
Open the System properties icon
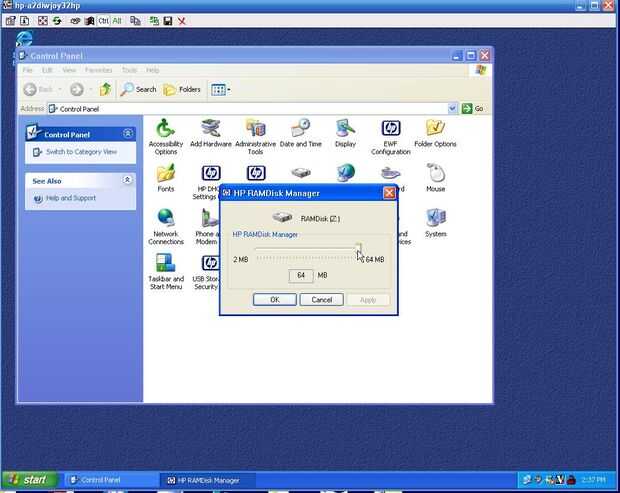tap(435, 223)
